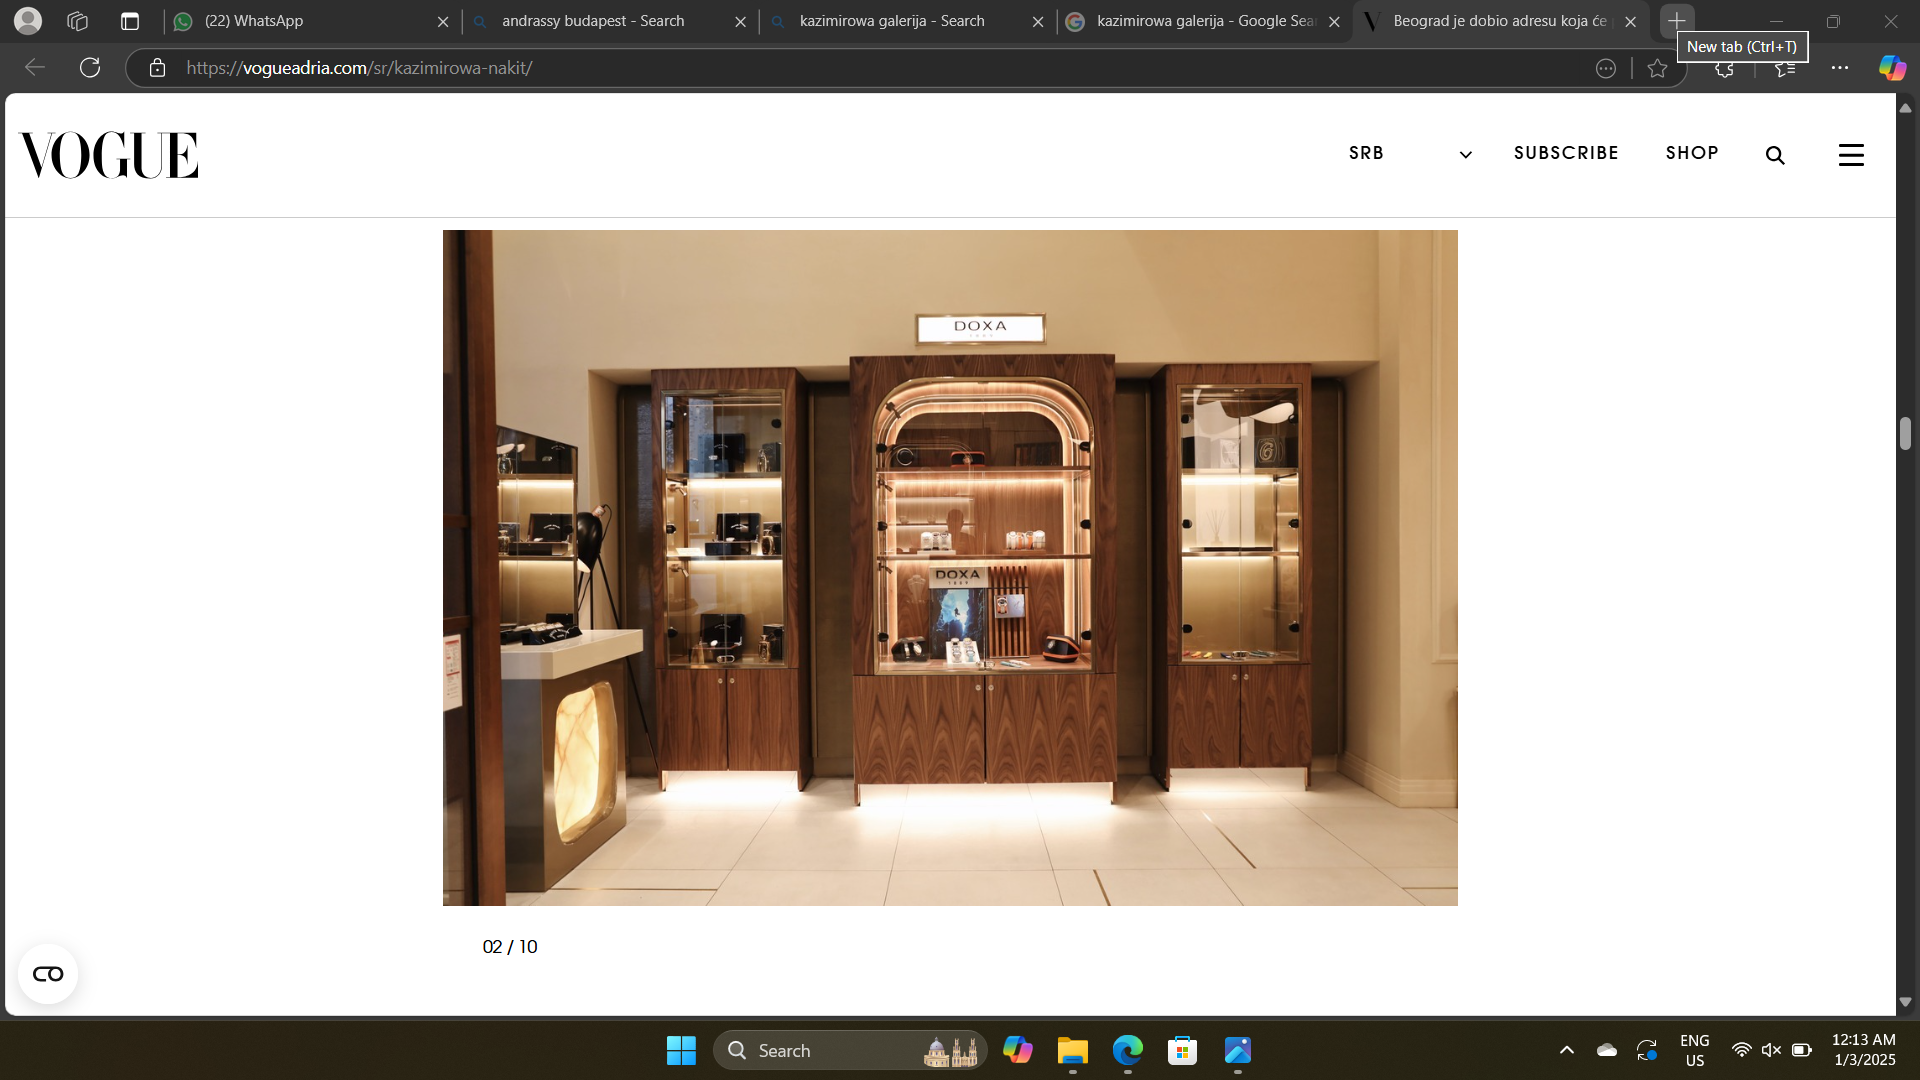Viewport: 1920px width, 1080px height.
Task: Open a new tab with plus button
Action: (1677, 21)
